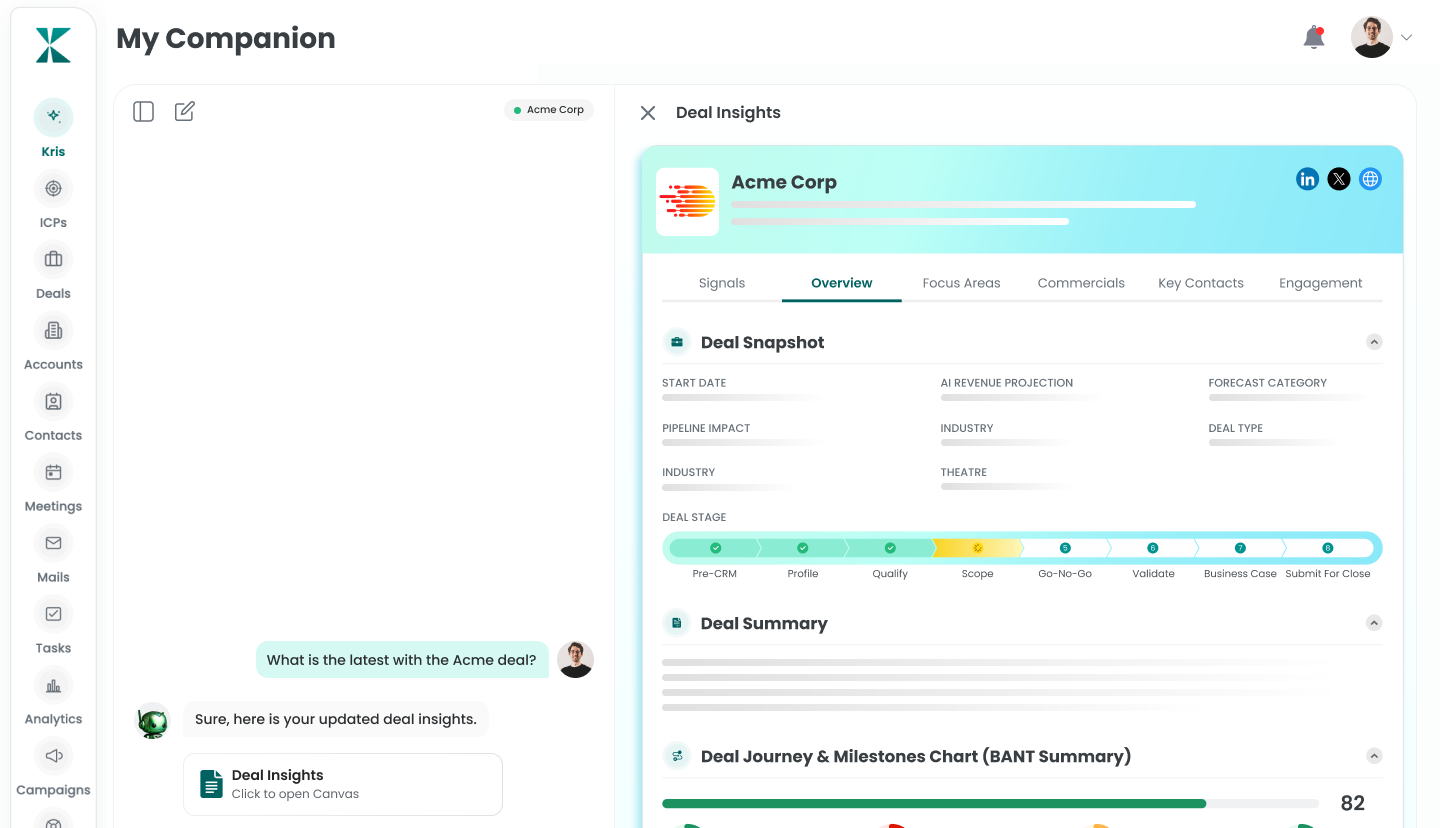
Task: Select the Profile deal stage
Action: [x=802, y=548]
